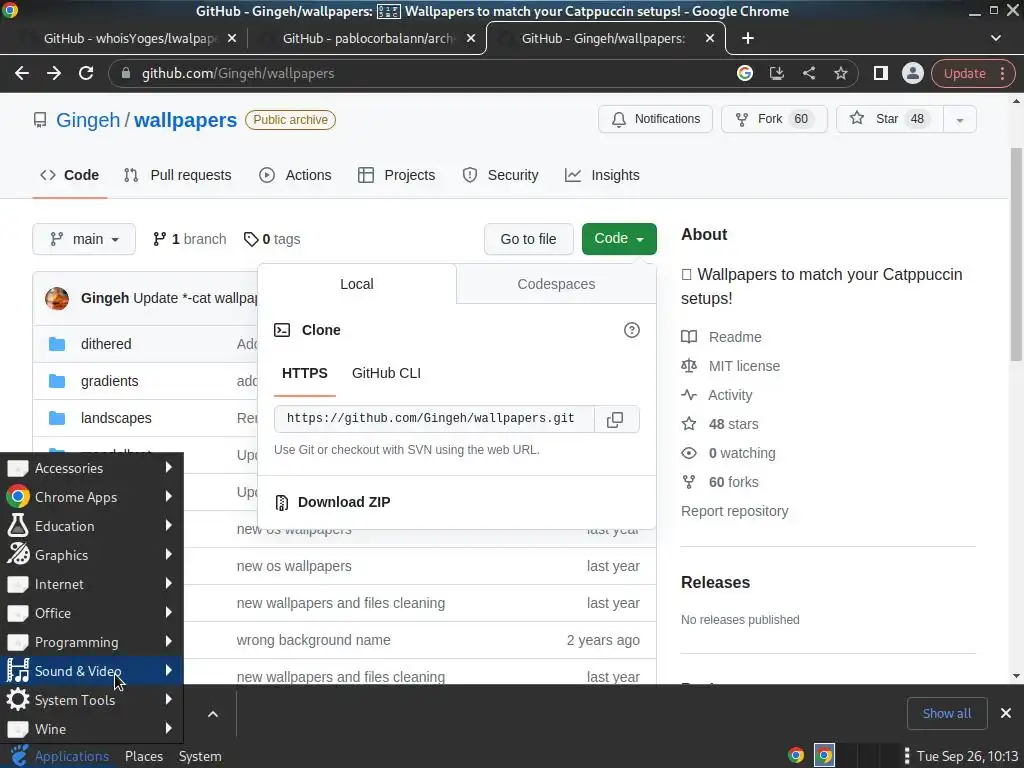Click the install/download page icon in address bar
Viewport: 1024px width, 768px height.
click(x=776, y=73)
